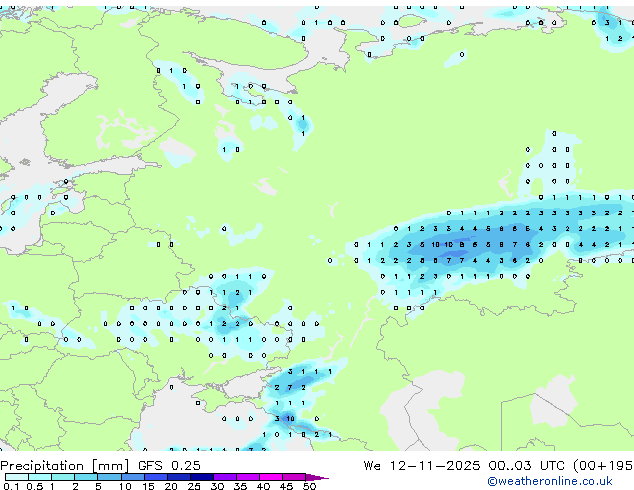Click the 'We' weekday label
This screenshot has height=490, width=634.
point(372,466)
